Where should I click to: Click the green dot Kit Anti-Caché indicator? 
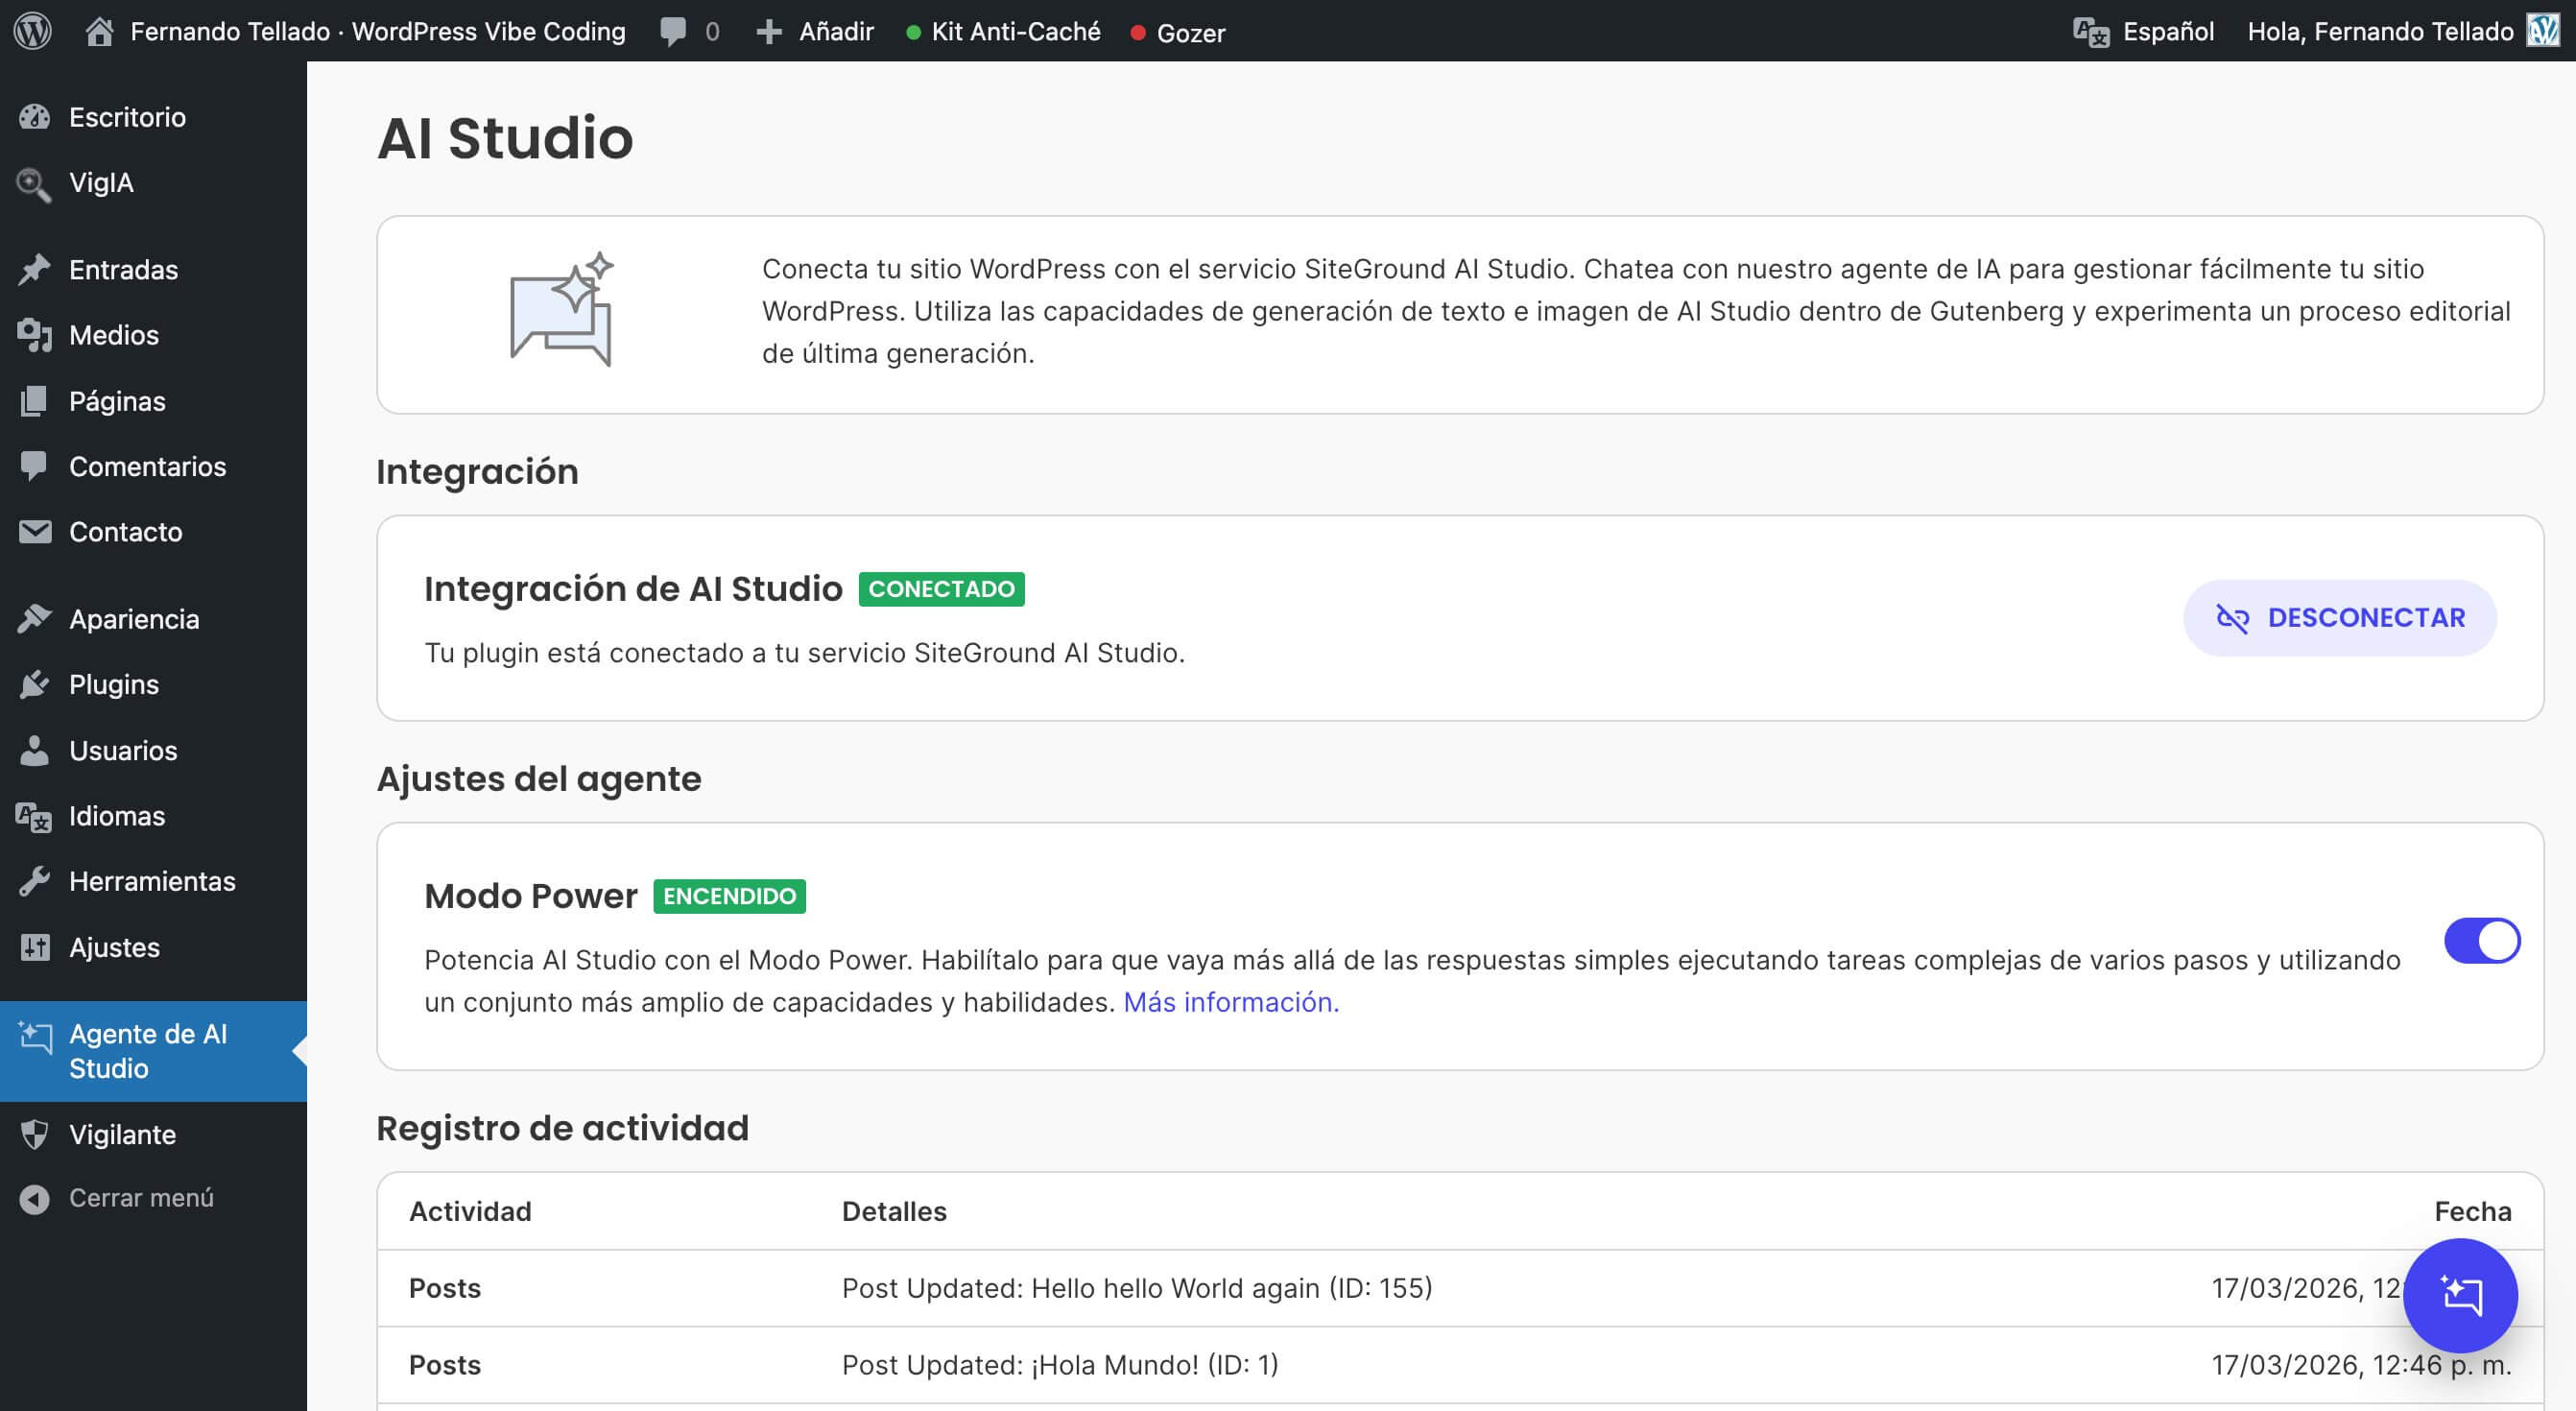pos(913,32)
